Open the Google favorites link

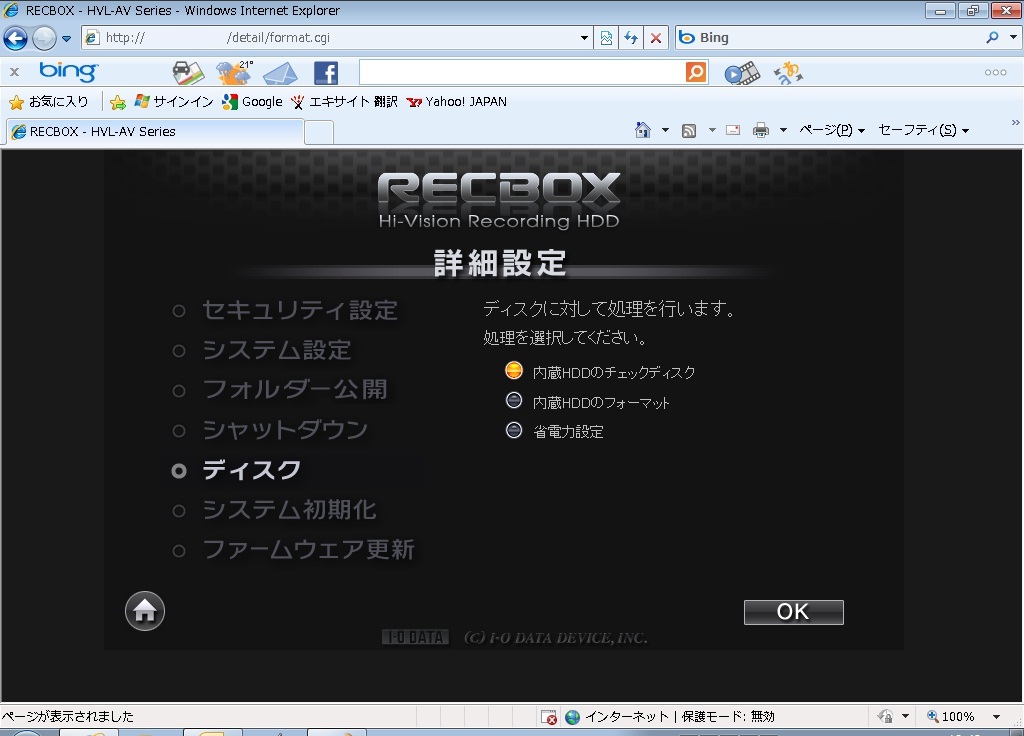coord(253,101)
